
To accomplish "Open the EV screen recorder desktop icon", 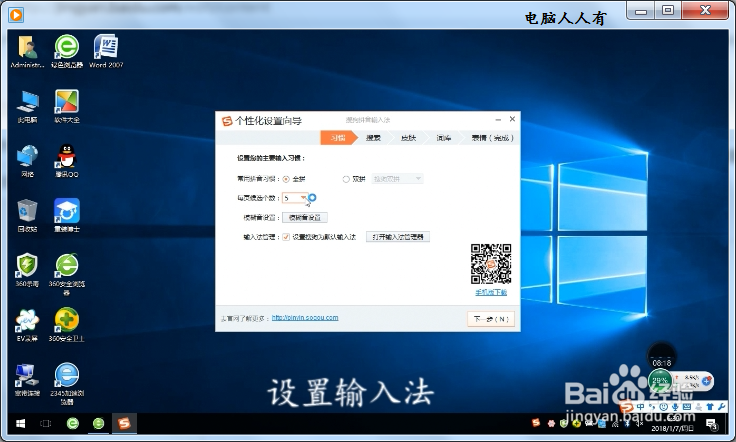I will click(27, 325).
